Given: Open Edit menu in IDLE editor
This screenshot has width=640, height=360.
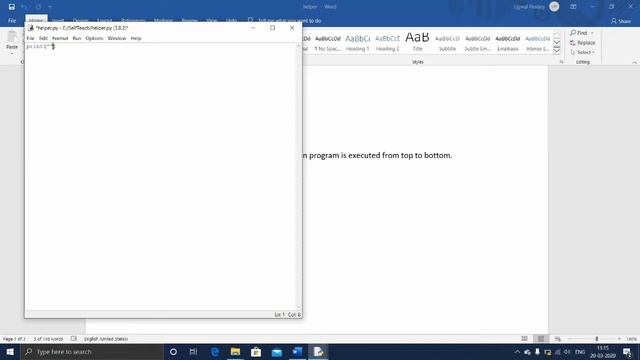Looking at the screenshot, I should pyautogui.click(x=43, y=38).
